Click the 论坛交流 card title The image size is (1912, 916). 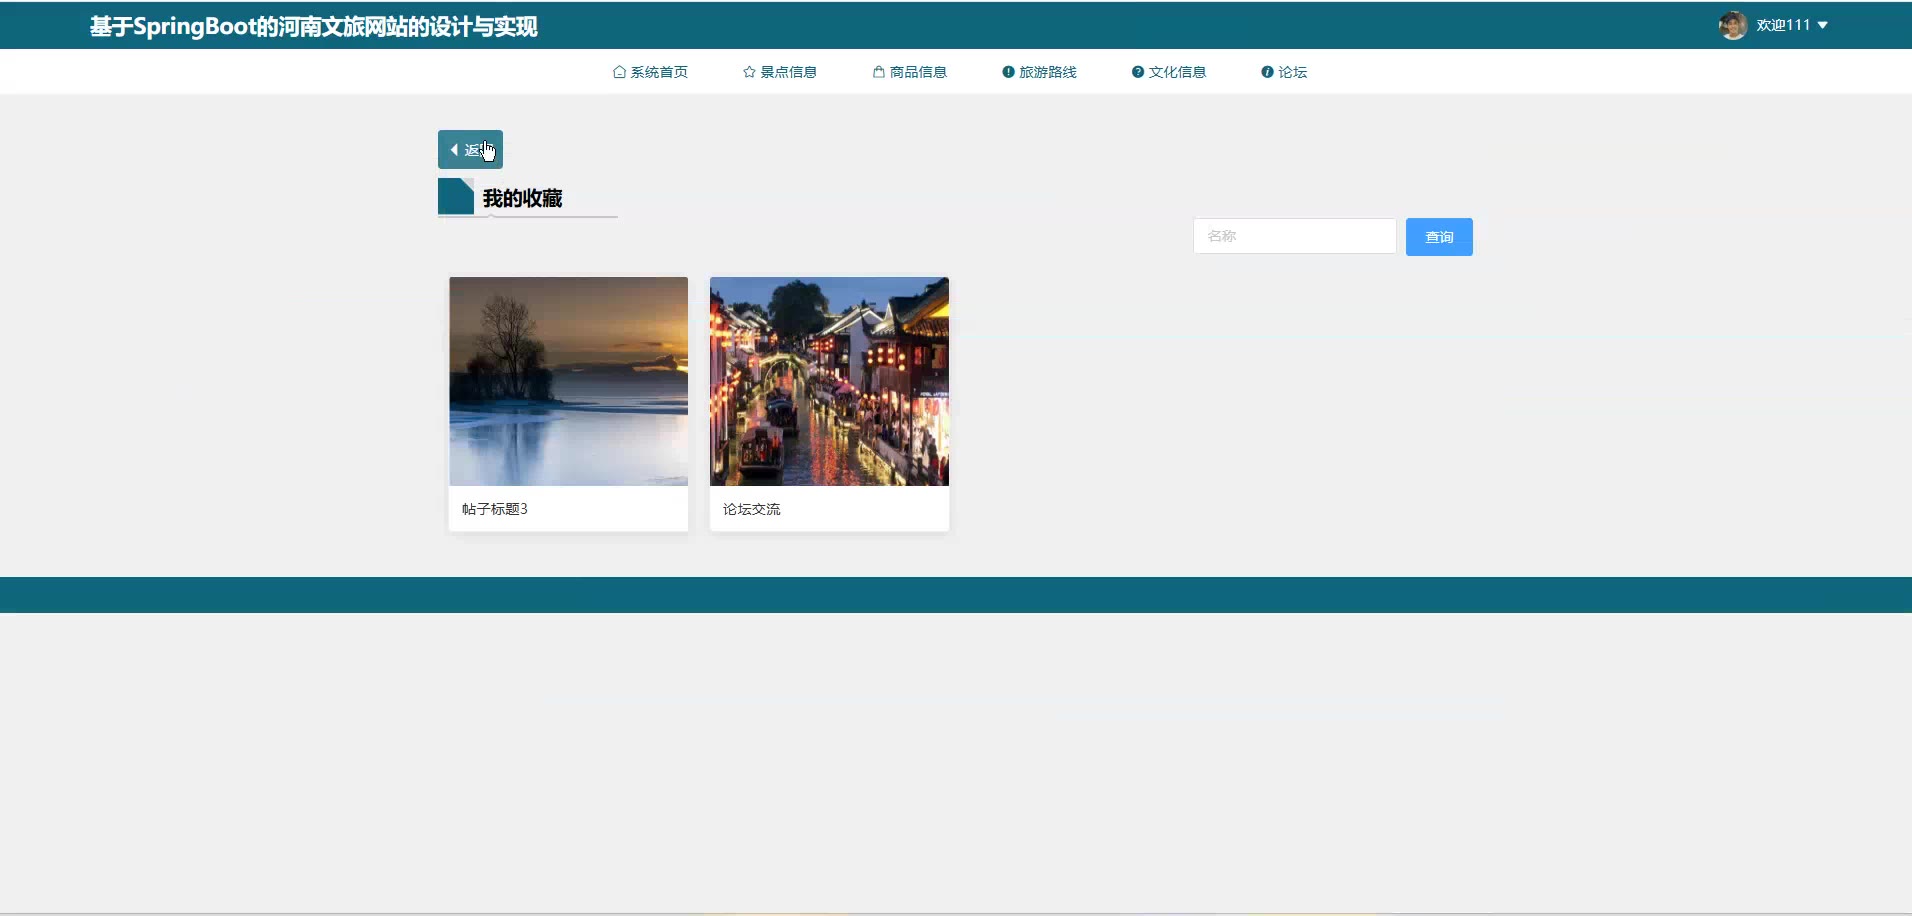(x=752, y=509)
